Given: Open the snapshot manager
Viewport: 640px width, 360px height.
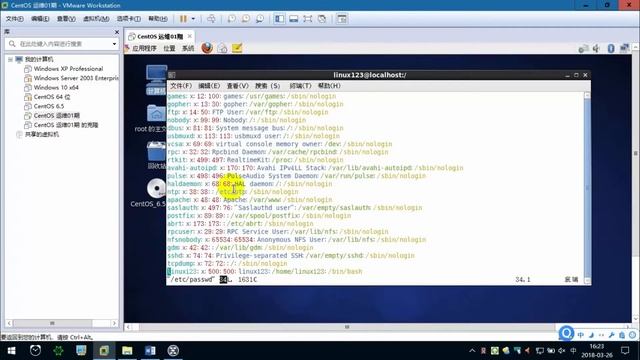Looking at the screenshot, I should [260, 19].
